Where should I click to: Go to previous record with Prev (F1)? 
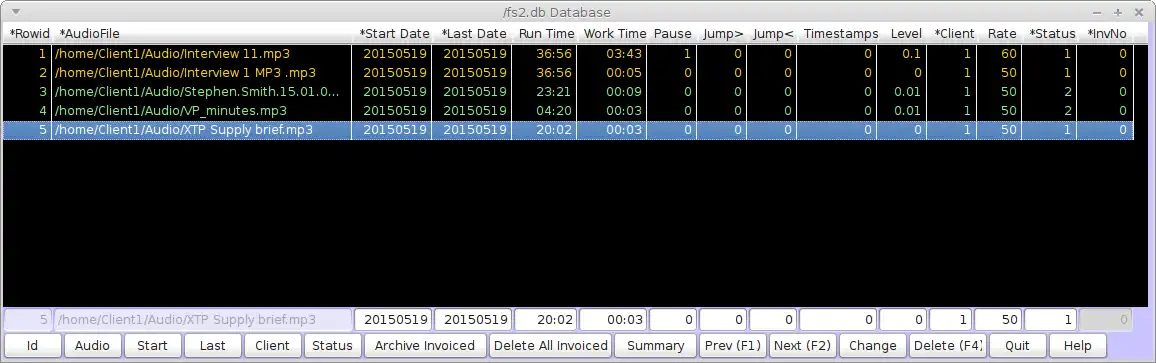click(732, 345)
